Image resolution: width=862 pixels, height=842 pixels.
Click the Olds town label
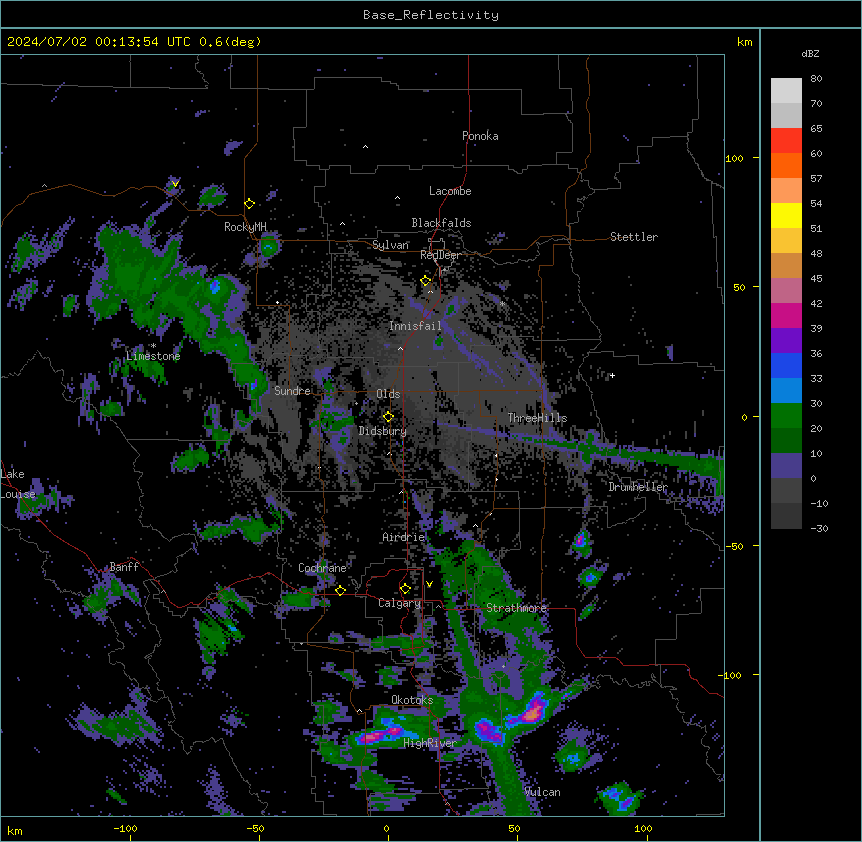click(x=388, y=394)
